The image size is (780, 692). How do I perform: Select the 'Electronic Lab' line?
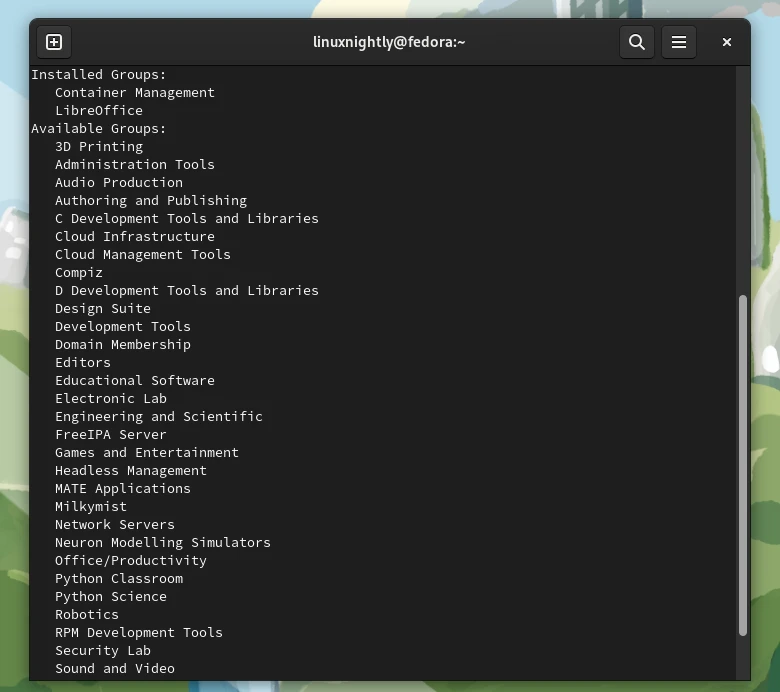[111, 398]
